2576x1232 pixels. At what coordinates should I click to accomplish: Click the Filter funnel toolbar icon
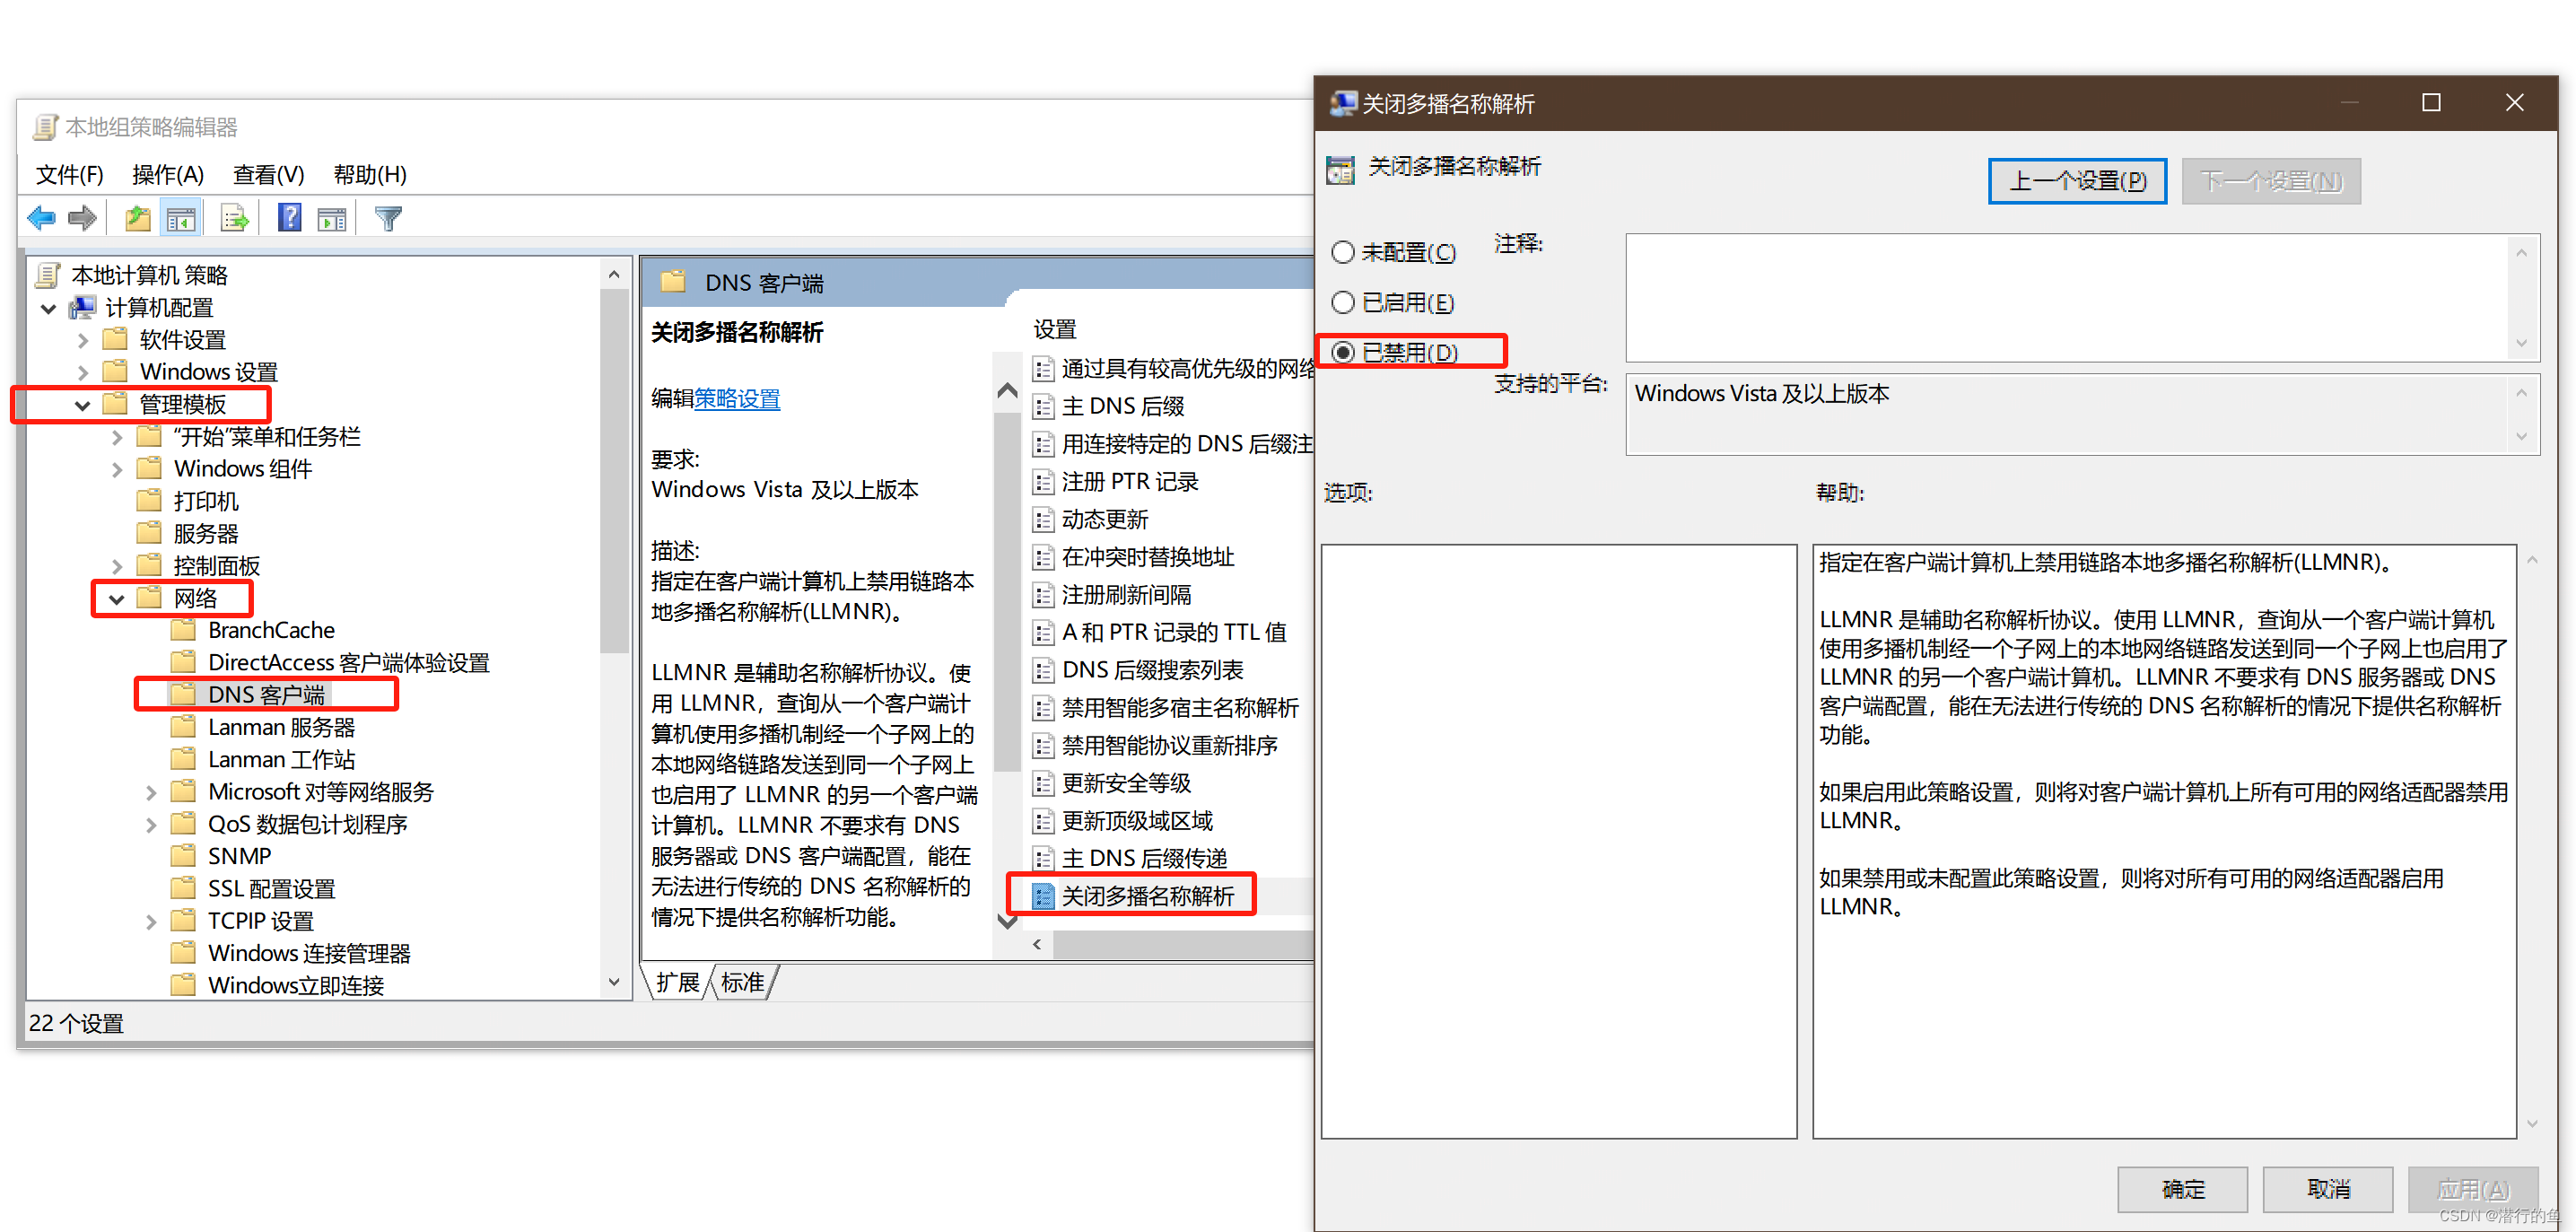pyautogui.click(x=388, y=218)
